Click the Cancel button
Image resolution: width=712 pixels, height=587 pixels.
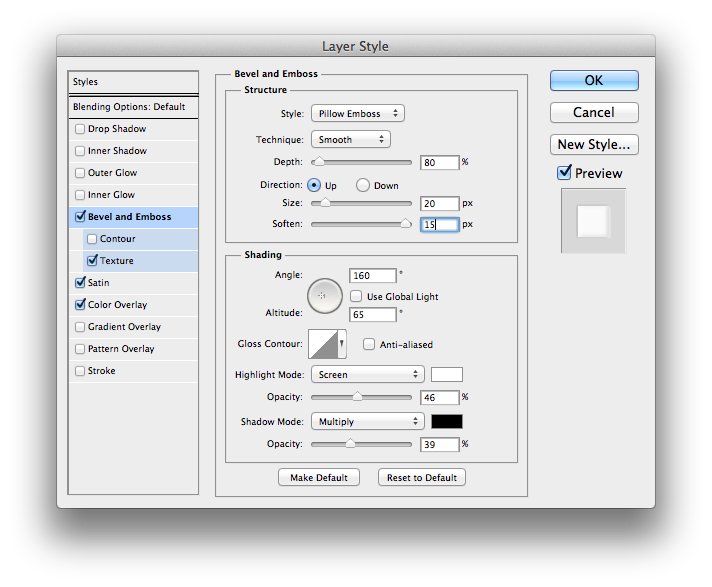tap(594, 112)
